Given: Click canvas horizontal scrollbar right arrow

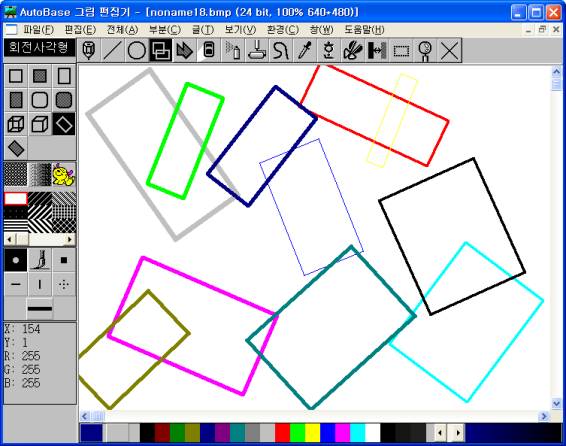Looking at the screenshot, I should 544,416.
